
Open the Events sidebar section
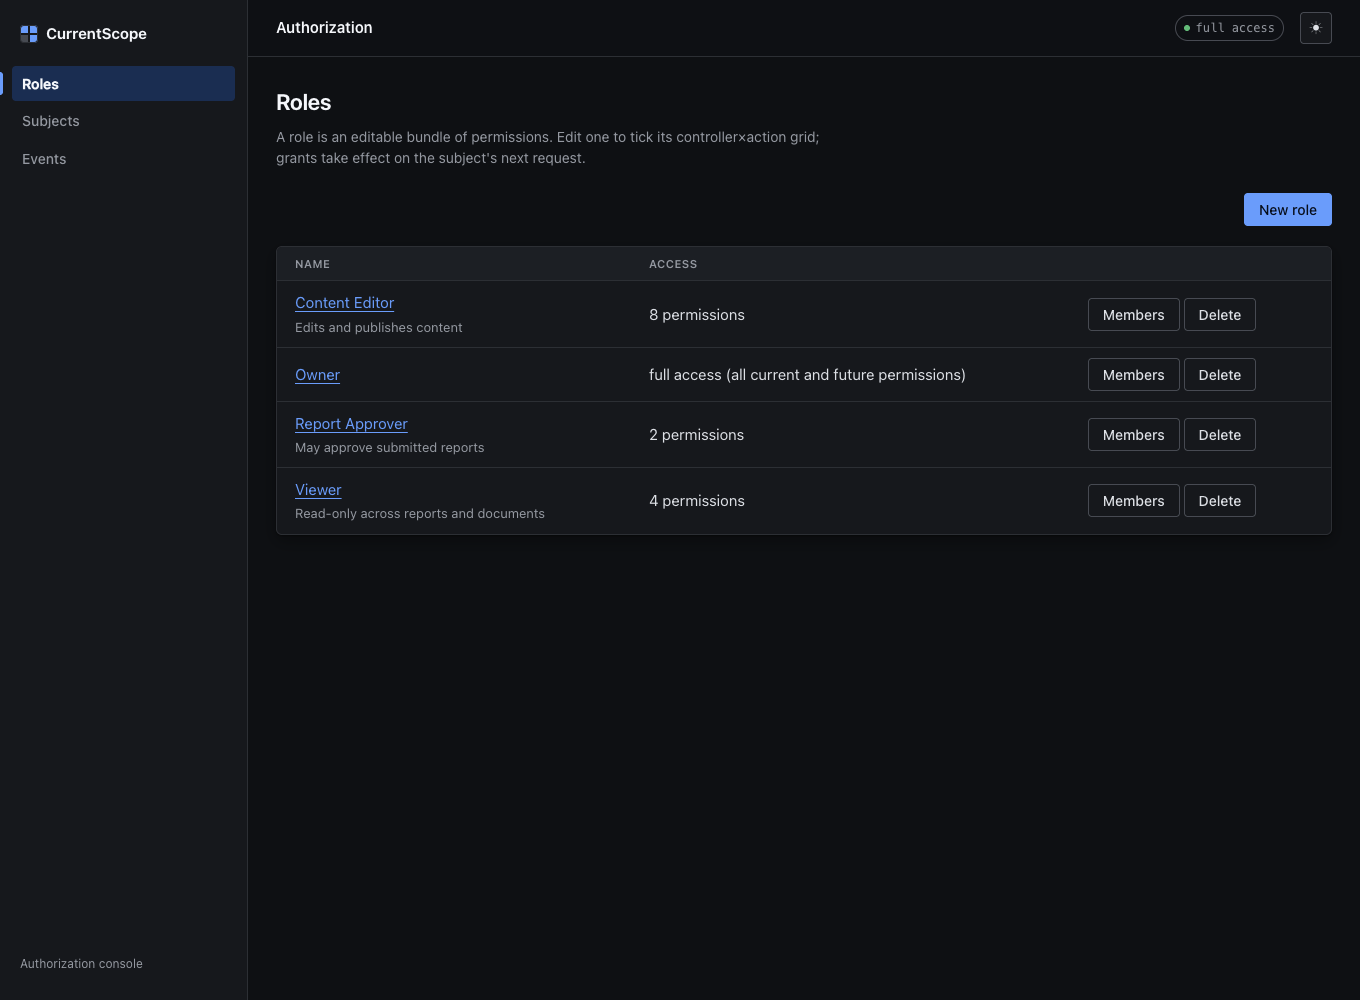pos(123,159)
